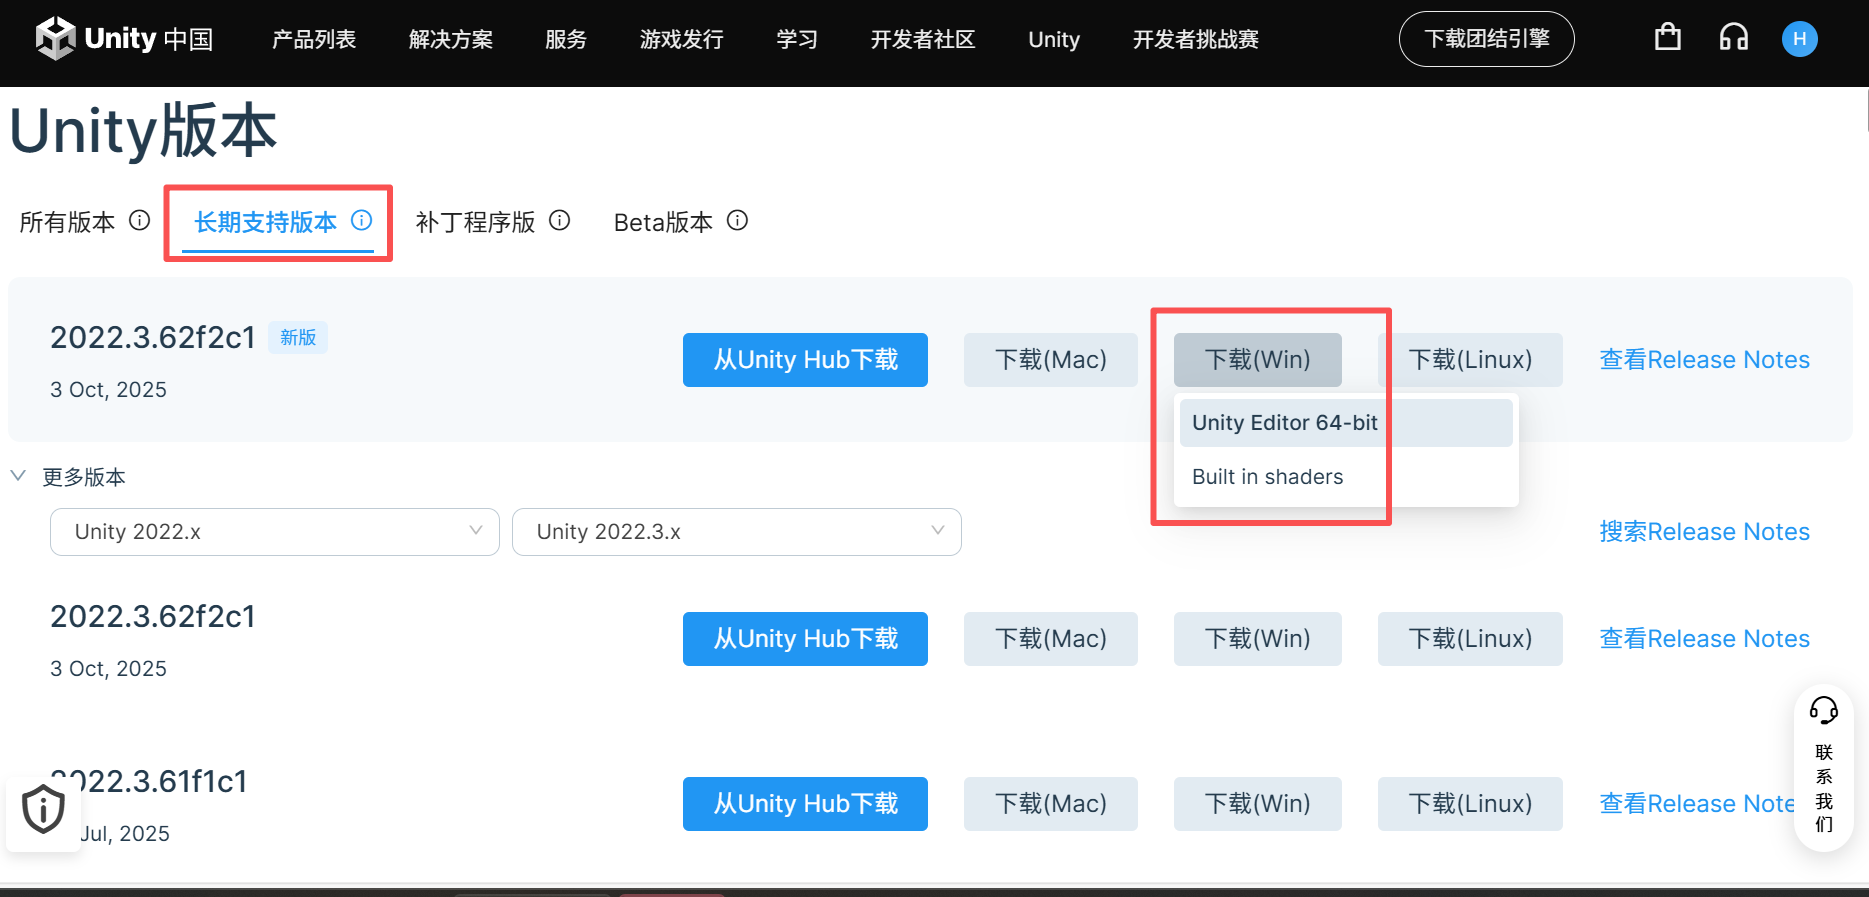The height and width of the screenshot is (897, 1869).
Task: Open 下载(Linux) for 2022.3.61f1c1
Action: click(1470, 804)
